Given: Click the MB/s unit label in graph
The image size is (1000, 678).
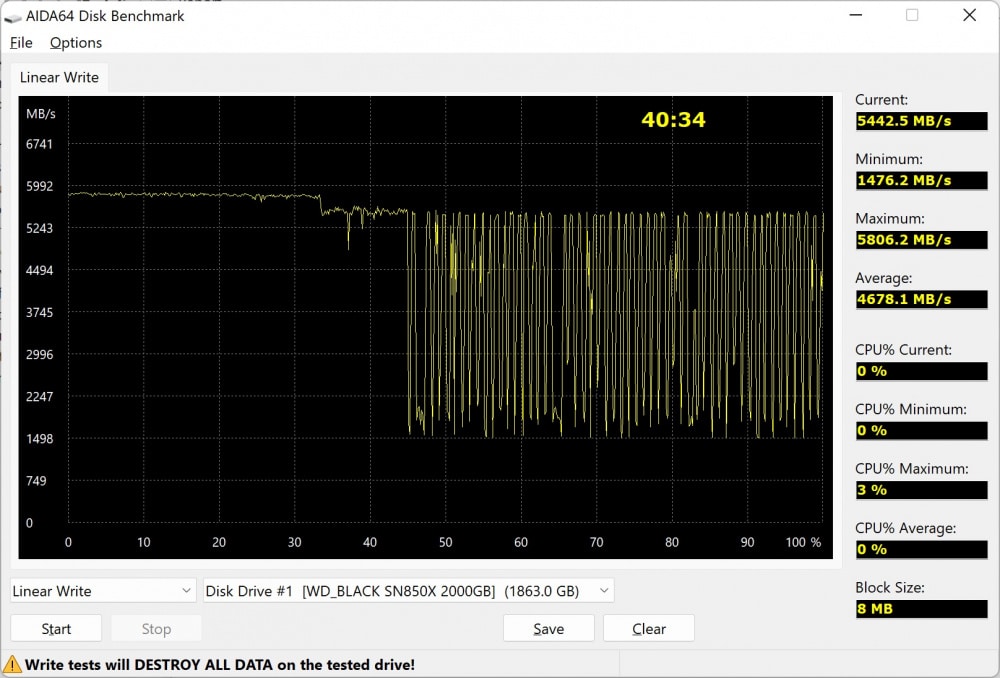Looking at the screenshot, I should 41,114.
